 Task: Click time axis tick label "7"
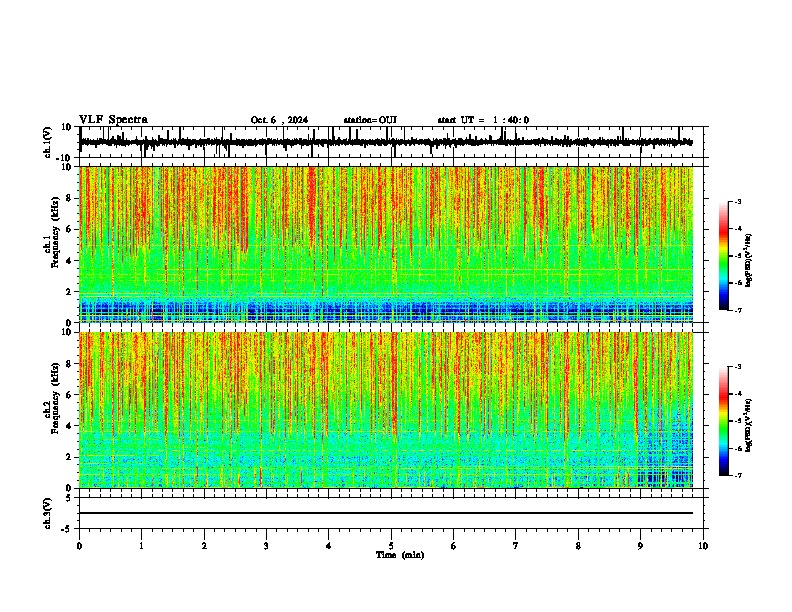coord(516,546)
